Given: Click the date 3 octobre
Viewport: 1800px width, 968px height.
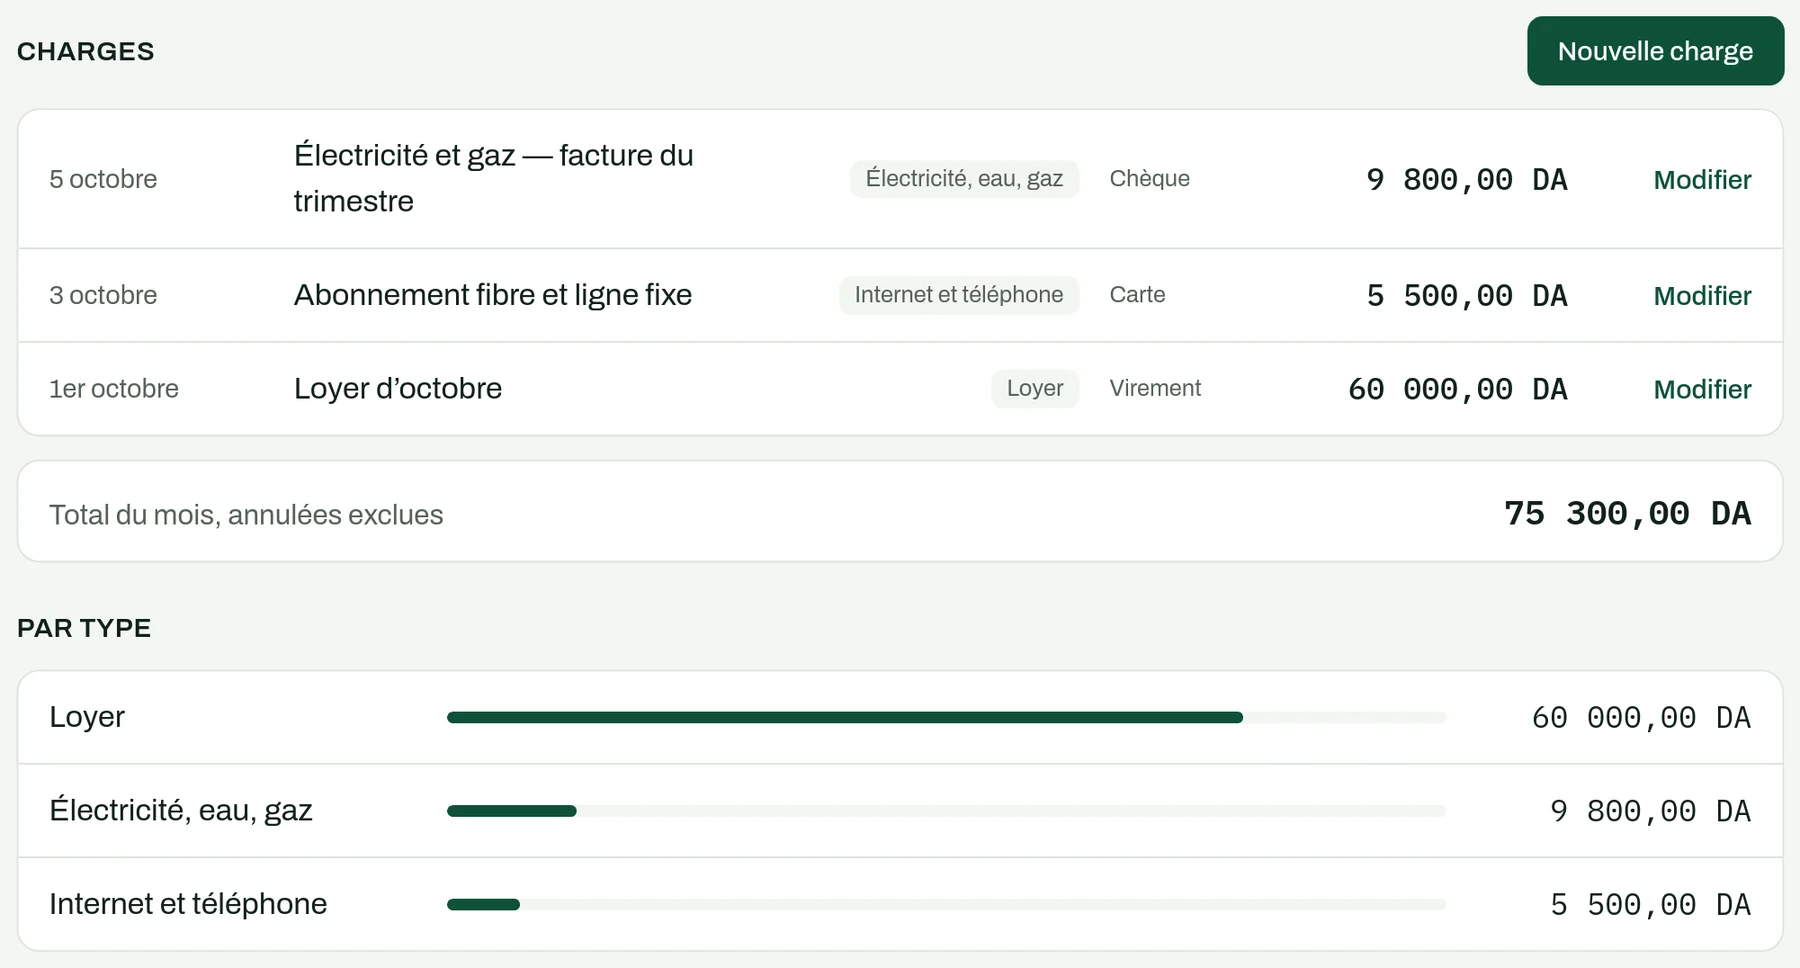Looking at the screenshot, I should (x=103, y=295).
